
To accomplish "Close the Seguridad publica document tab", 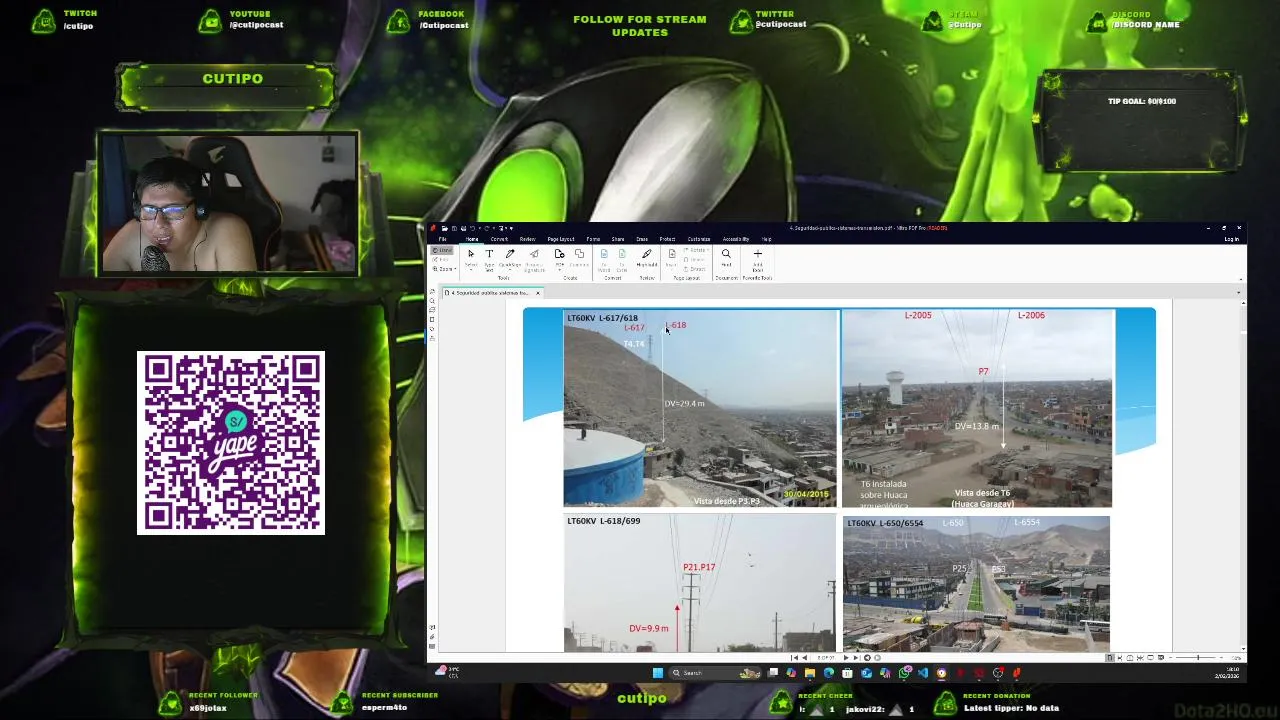I will [538, 293].
